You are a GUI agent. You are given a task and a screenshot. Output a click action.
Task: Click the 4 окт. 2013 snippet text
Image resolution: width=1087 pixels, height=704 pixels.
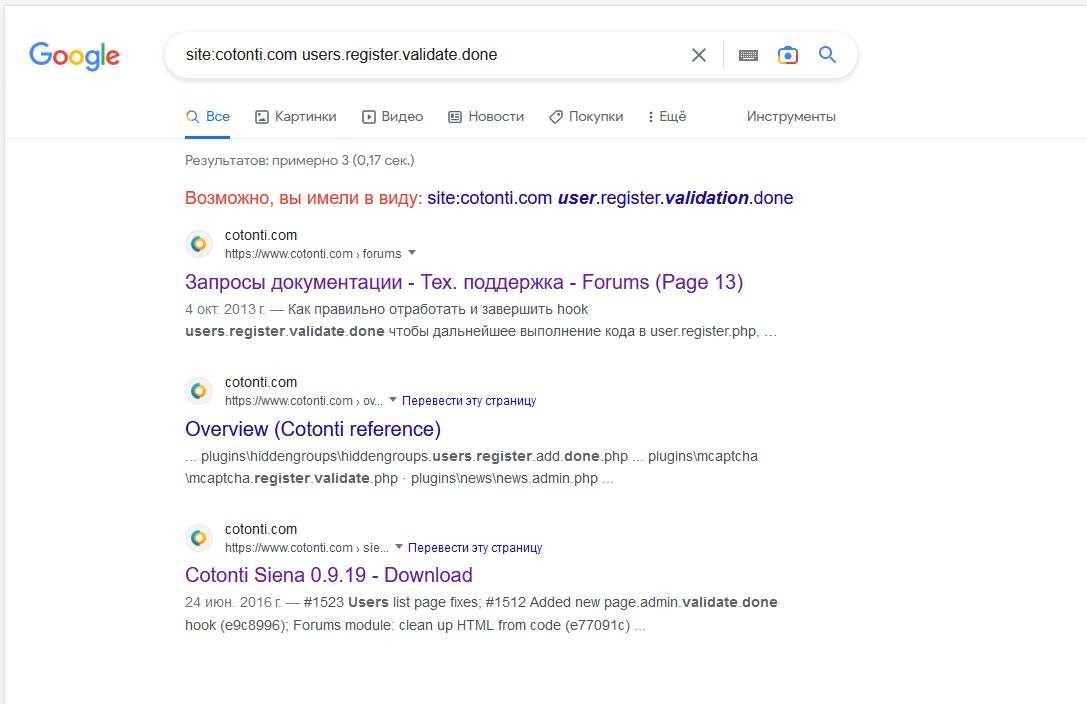[x=480, y=320]
